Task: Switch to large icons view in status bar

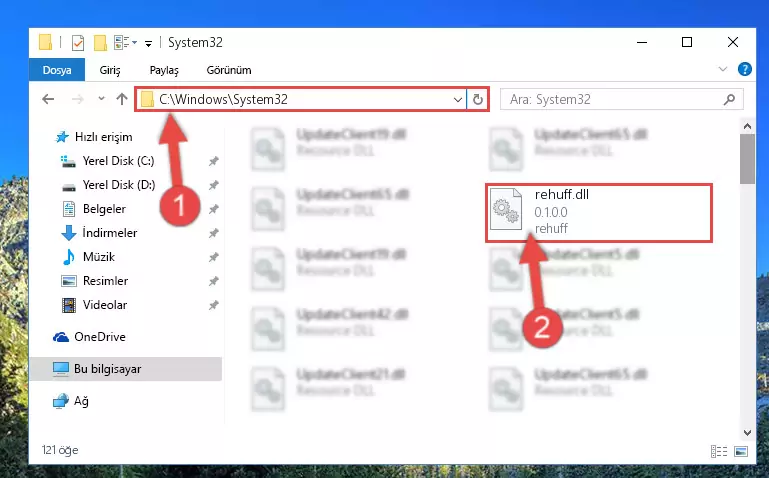Action: tap(741, 451)
